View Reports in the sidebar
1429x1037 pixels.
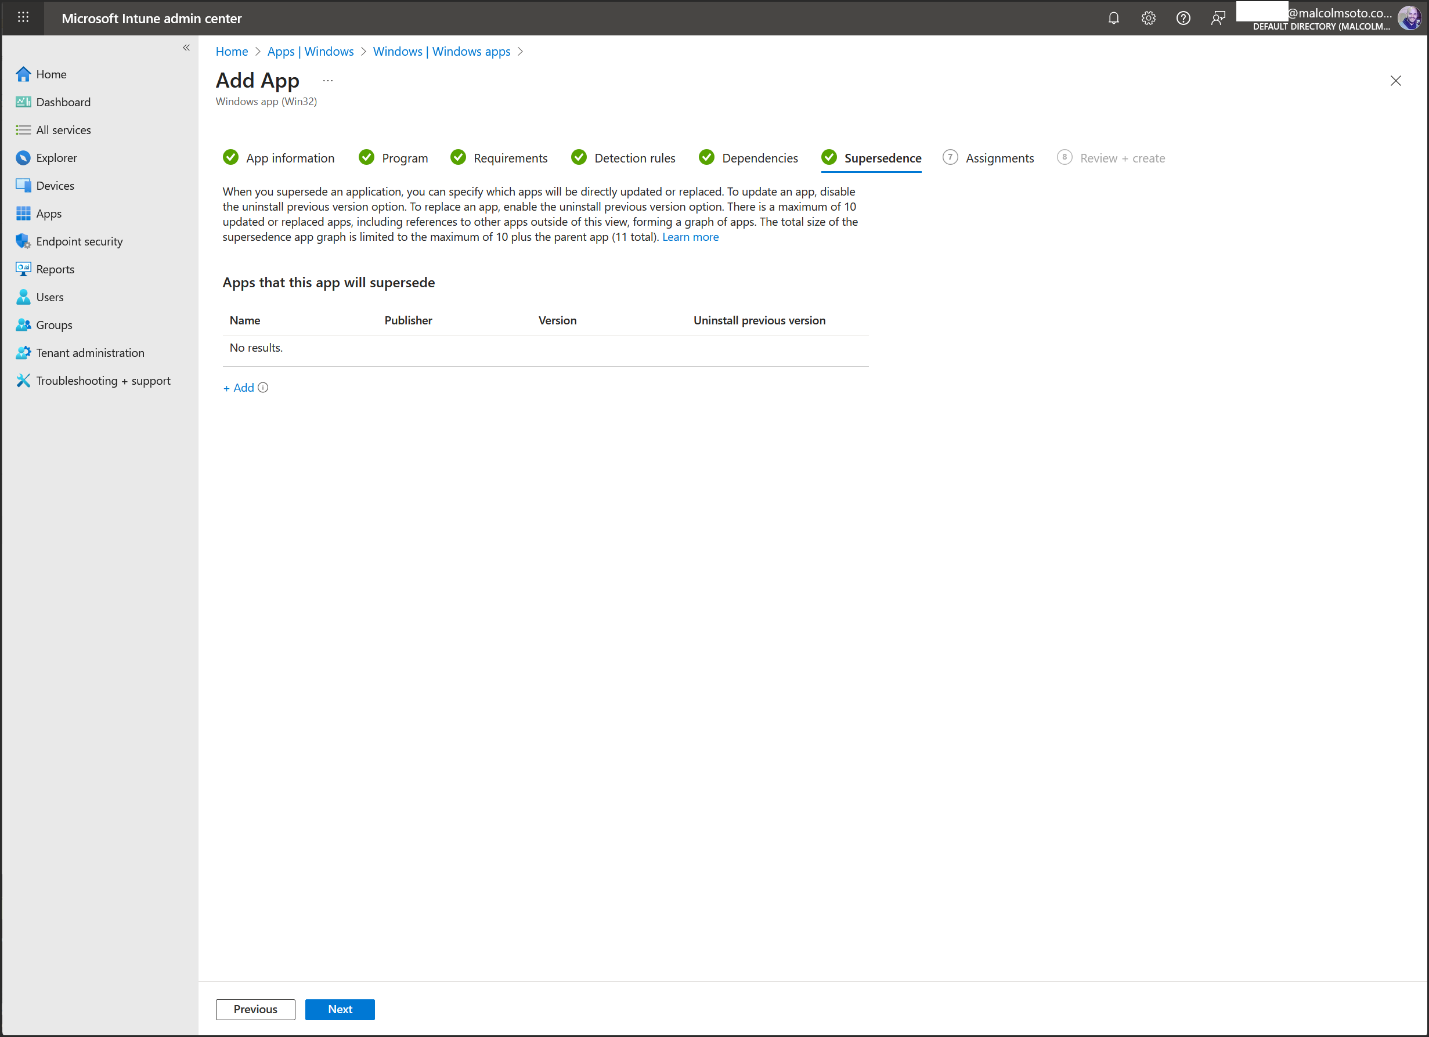click(55, 269)
